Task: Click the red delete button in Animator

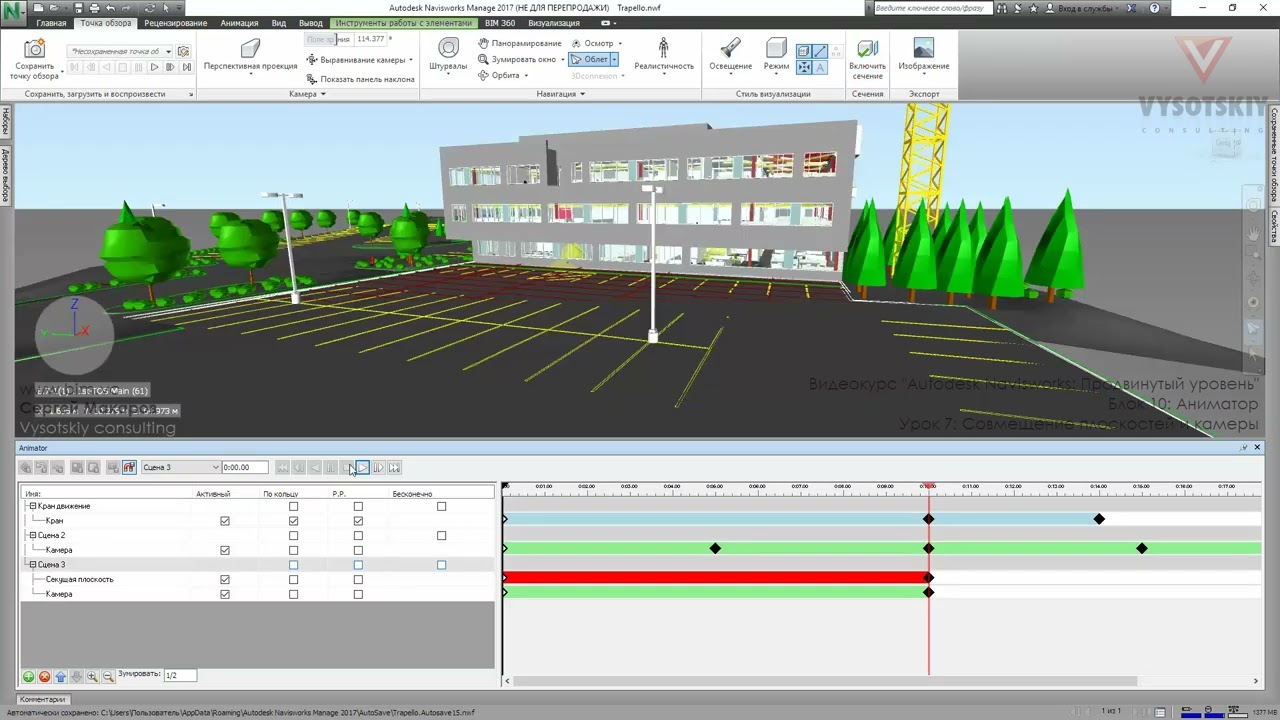Action: pyautogui.click(x=44, y=677)
